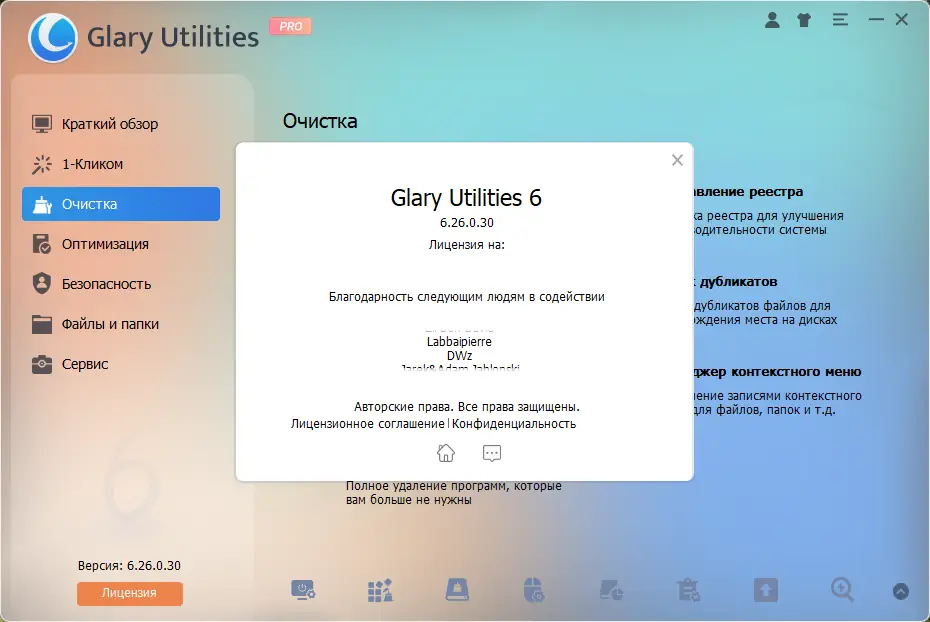
Task: Open the Безопасность section
Action: [121, 284]
